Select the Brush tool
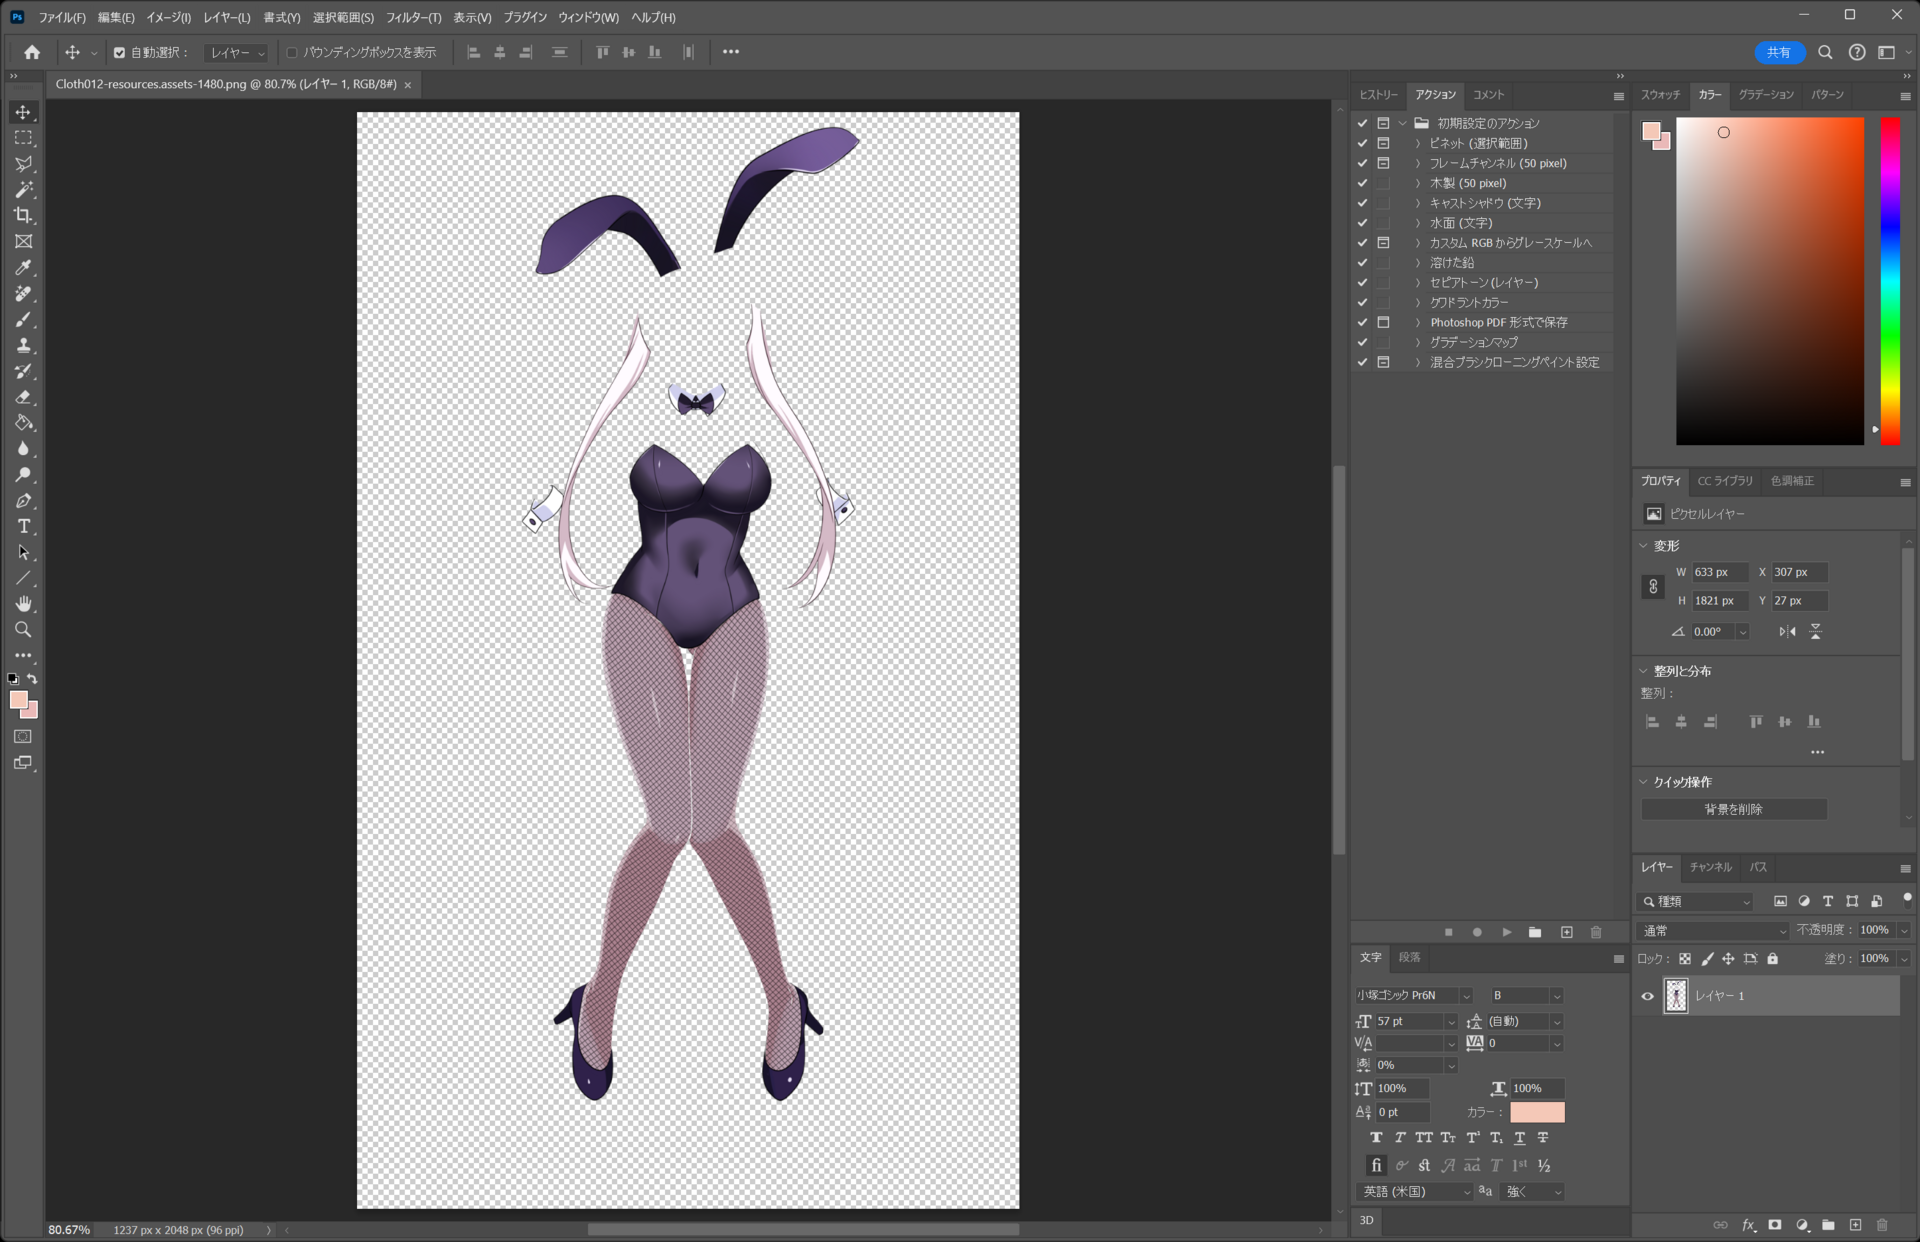 point(23,320)
